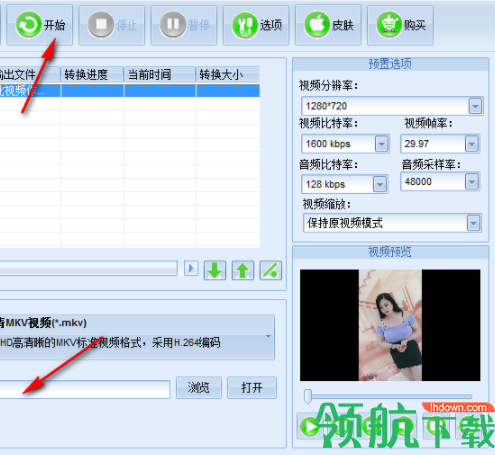Select the highlighted file row in list
This screenshot has width=495, height=455.
pyautogui.click(x=130, y=91)
